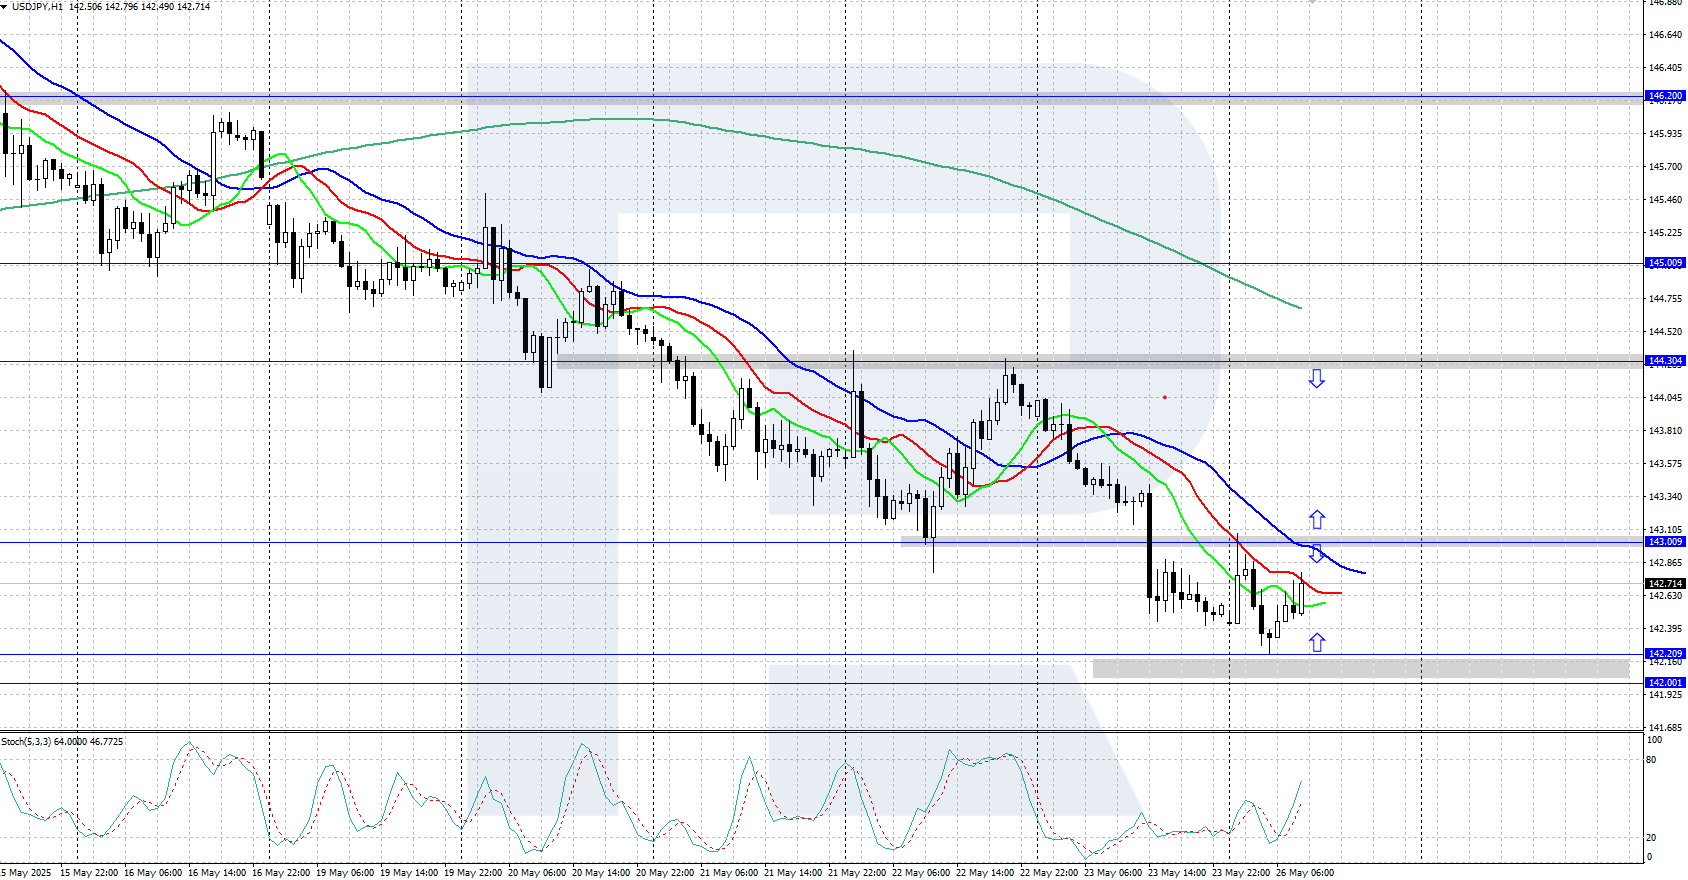
Task: Click the 16 May 14:00 time axis label
Action: pyautogui.click(x=217, y=873)
